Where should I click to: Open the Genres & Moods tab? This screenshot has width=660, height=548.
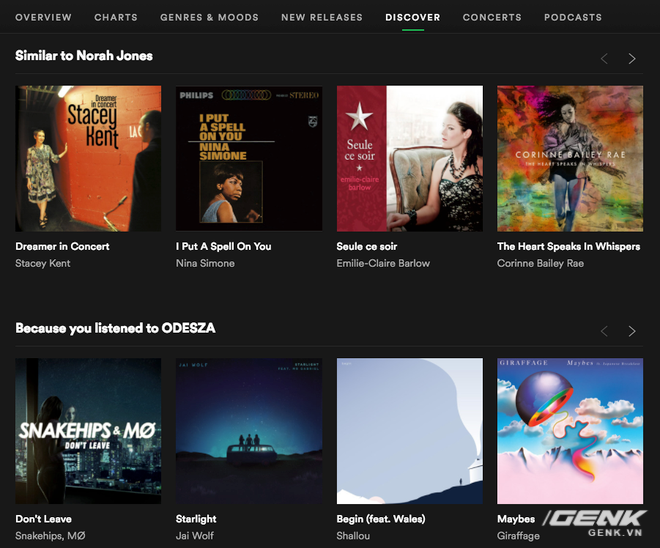(209, 17)
